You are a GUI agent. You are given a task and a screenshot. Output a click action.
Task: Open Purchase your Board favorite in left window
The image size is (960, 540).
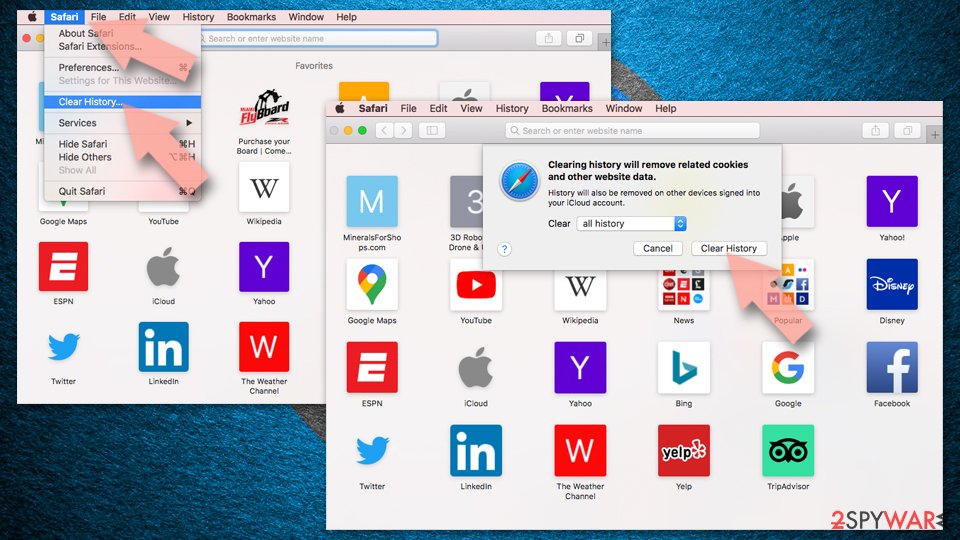coord(264,108)
